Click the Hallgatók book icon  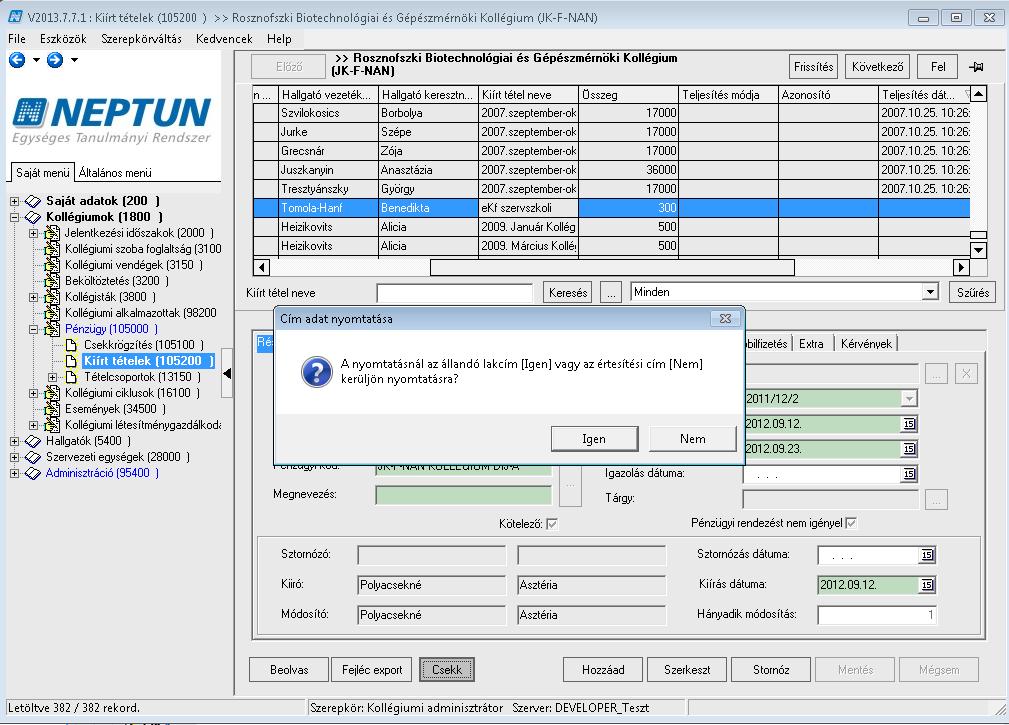point(33,441)
